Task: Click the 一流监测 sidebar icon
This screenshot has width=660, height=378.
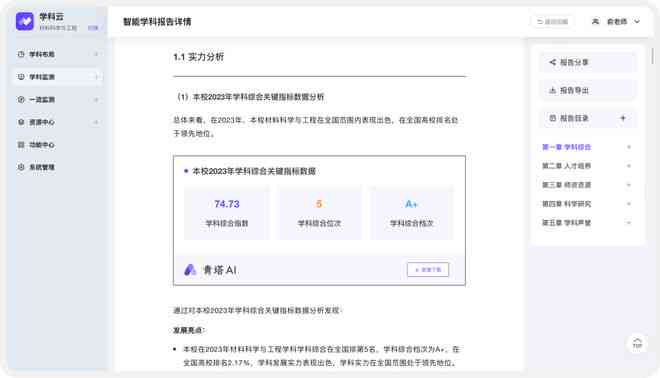Action: [x=21, y=99]
